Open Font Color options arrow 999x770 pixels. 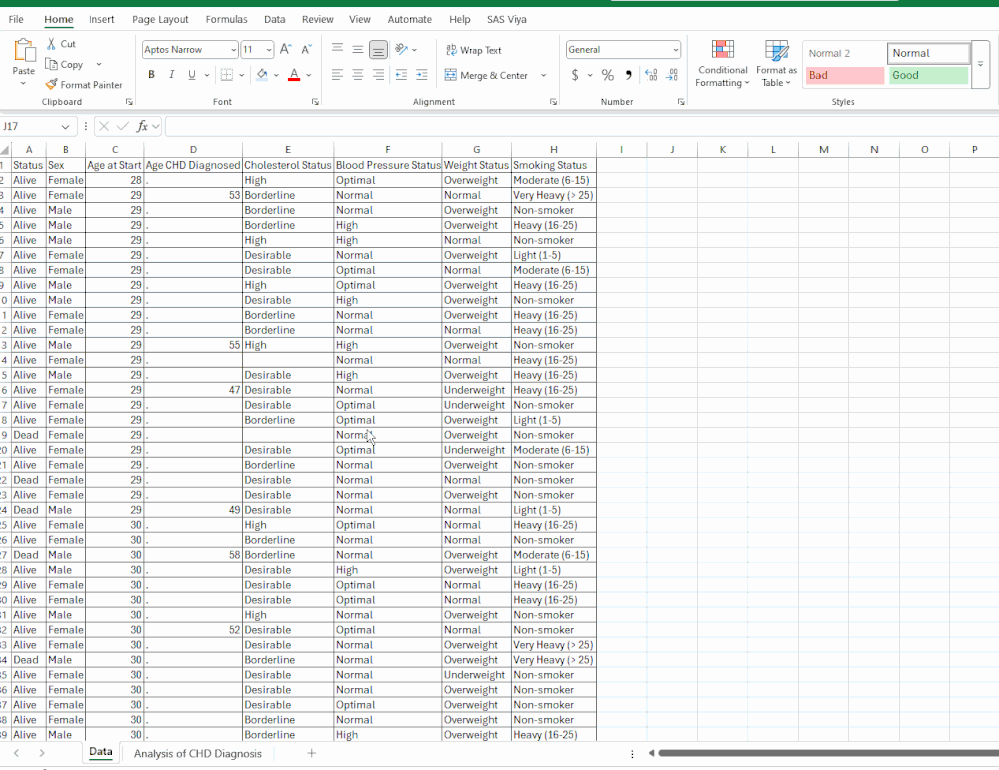(309, 75)
